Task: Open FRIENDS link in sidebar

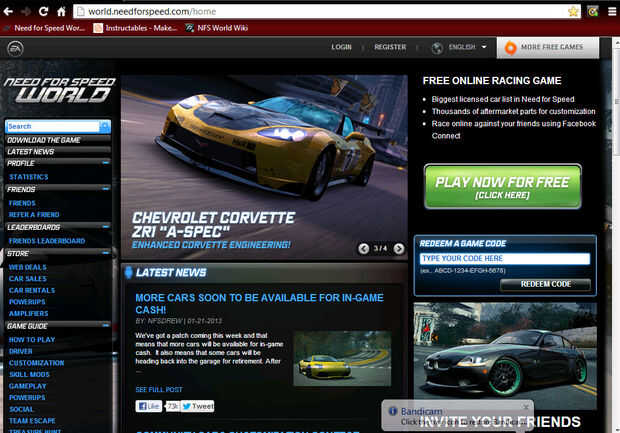Action: [x=22, y=203]
